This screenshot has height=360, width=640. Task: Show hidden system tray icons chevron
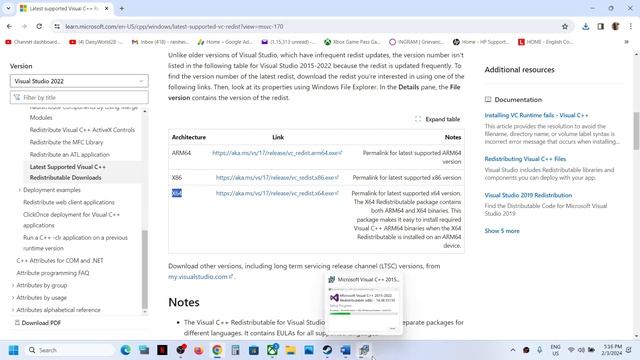[513, 350]
